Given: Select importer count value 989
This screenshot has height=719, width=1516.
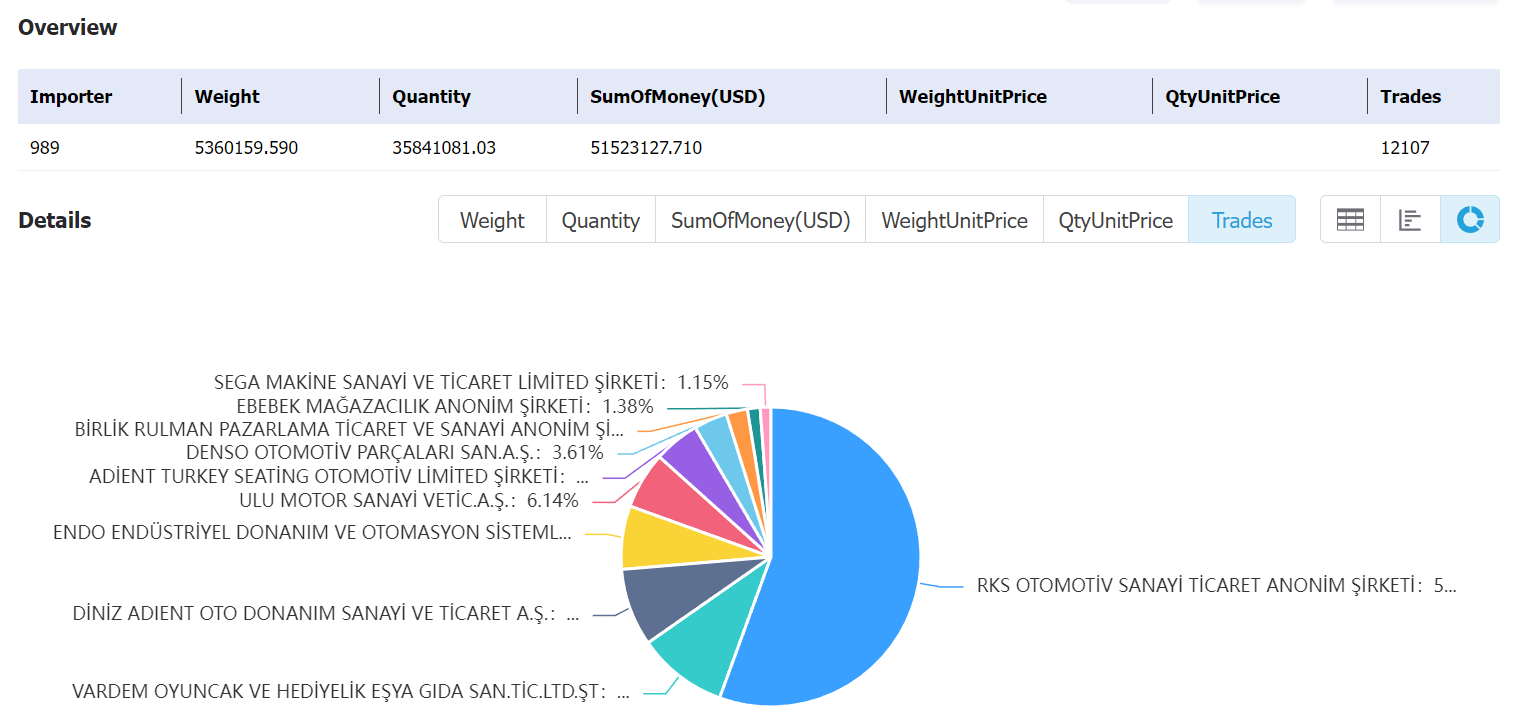Looking at the screenshot, I should (45, 148).
